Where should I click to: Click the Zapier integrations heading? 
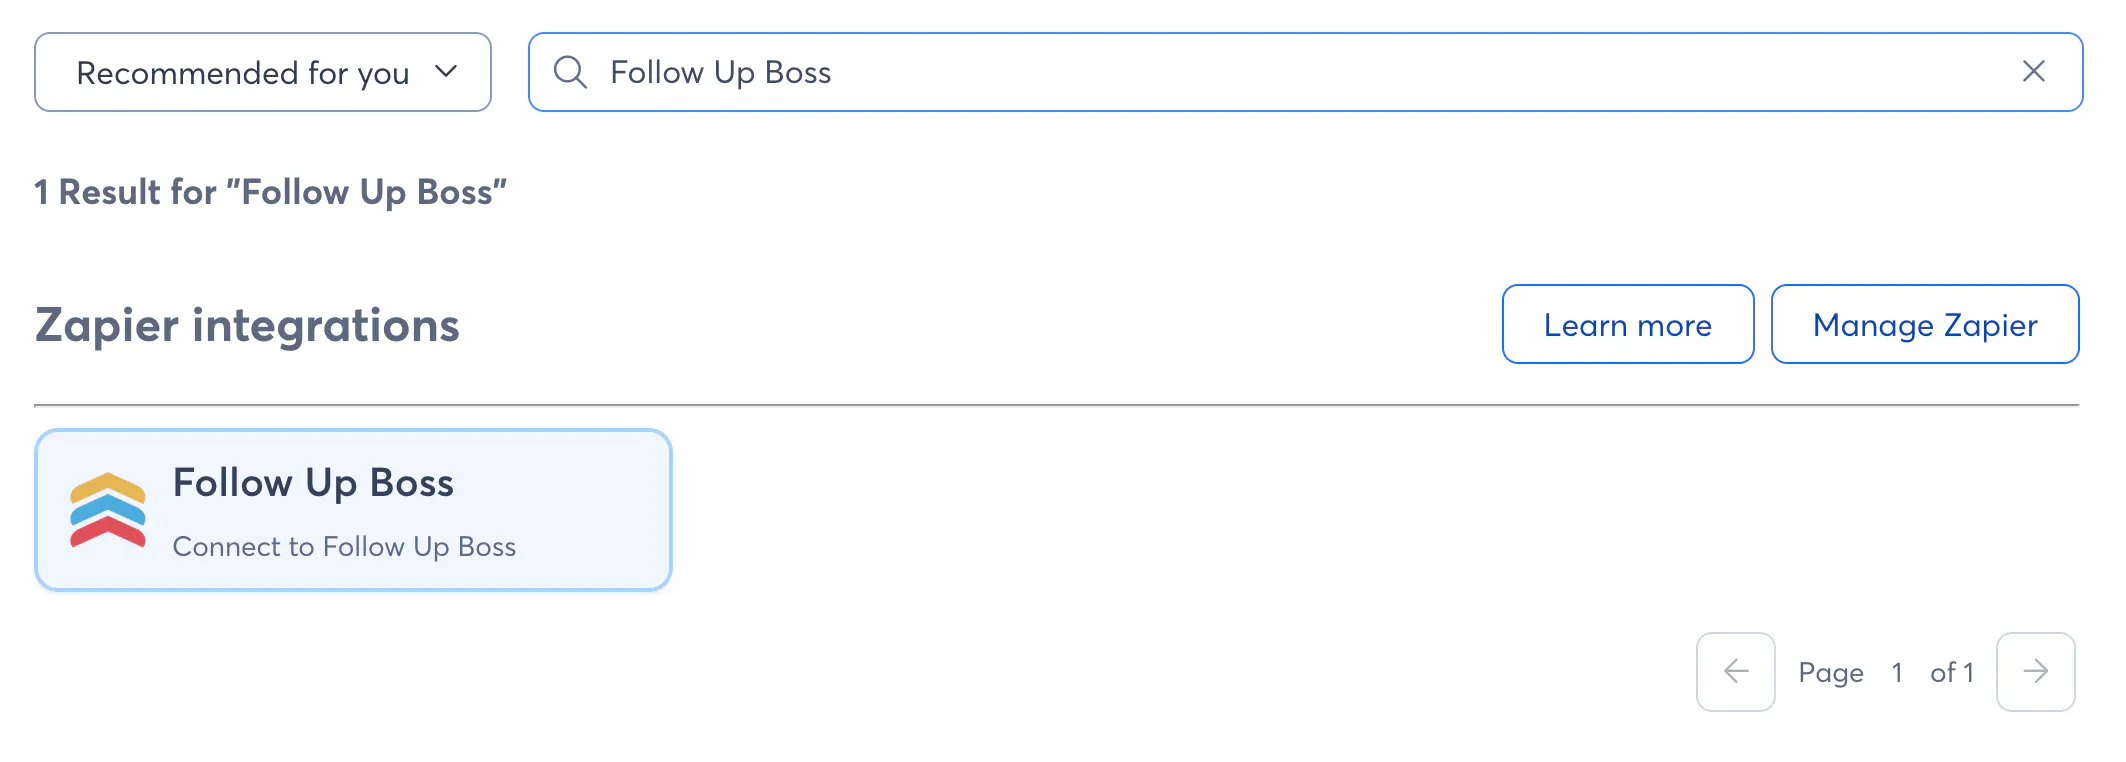tap(247, 326)
